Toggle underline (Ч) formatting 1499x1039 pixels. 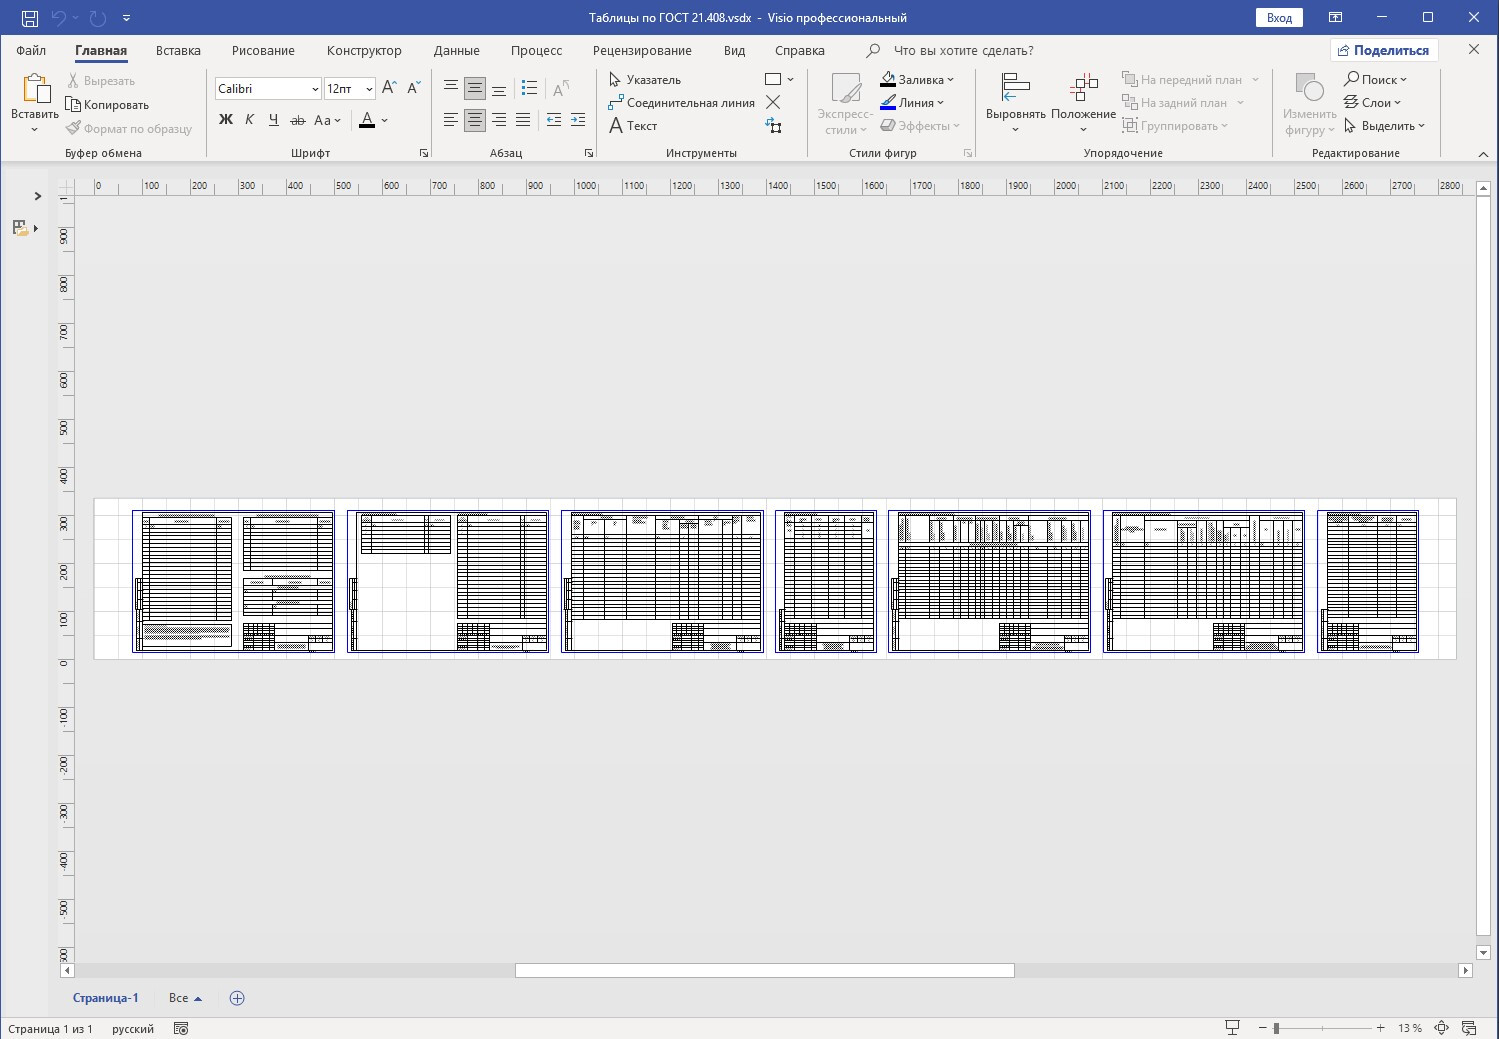pyautogui.click(x=273, y=120)
